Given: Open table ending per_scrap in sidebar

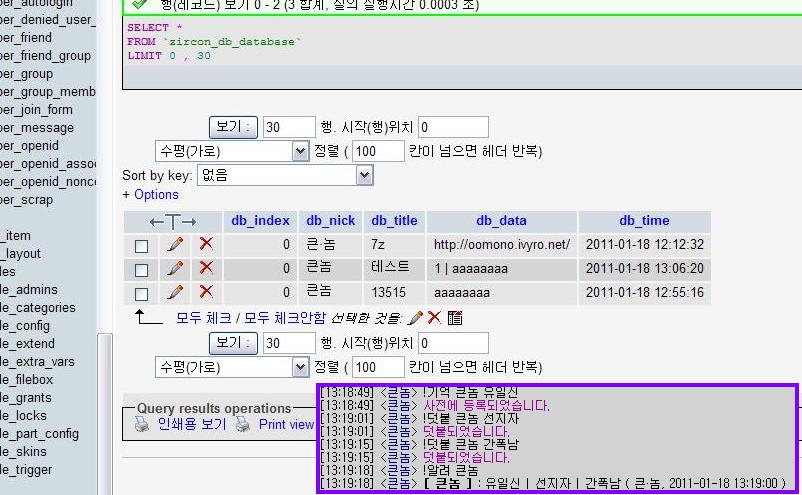Looking at the screenshot, I should (x=27, y=200).
